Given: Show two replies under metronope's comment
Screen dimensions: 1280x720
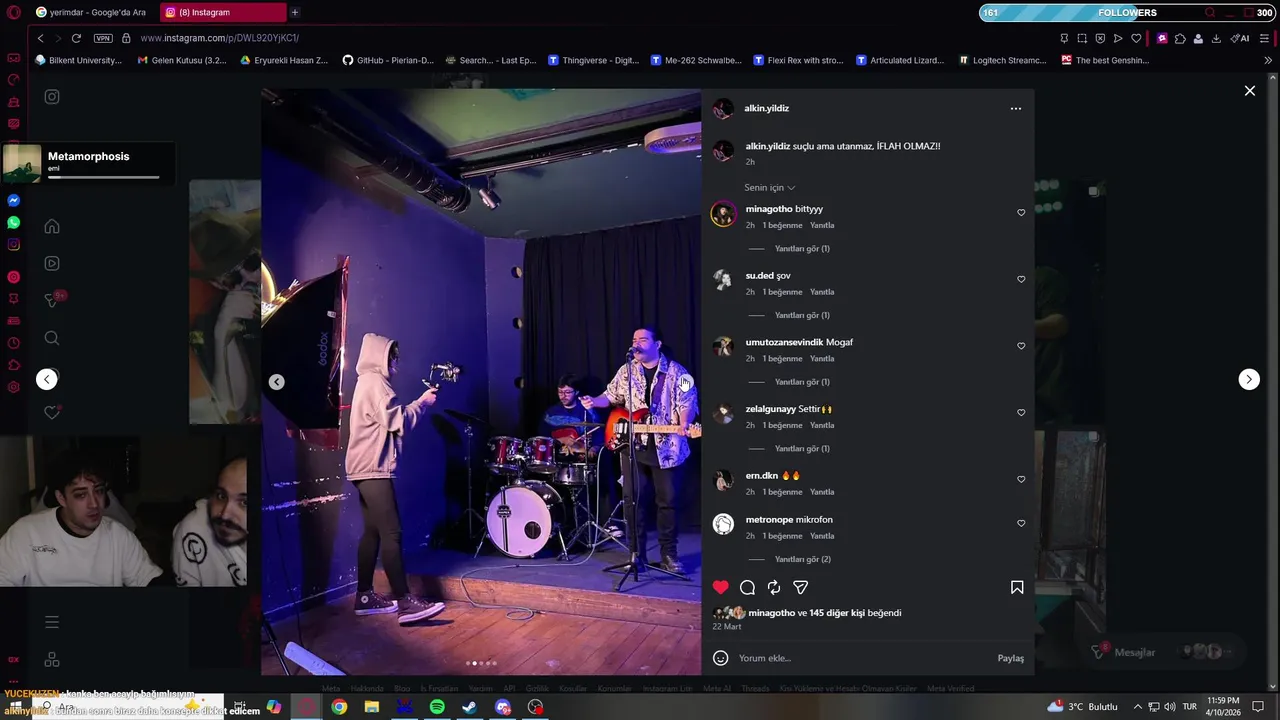Looking at the screenshot, I should point(803,559).
